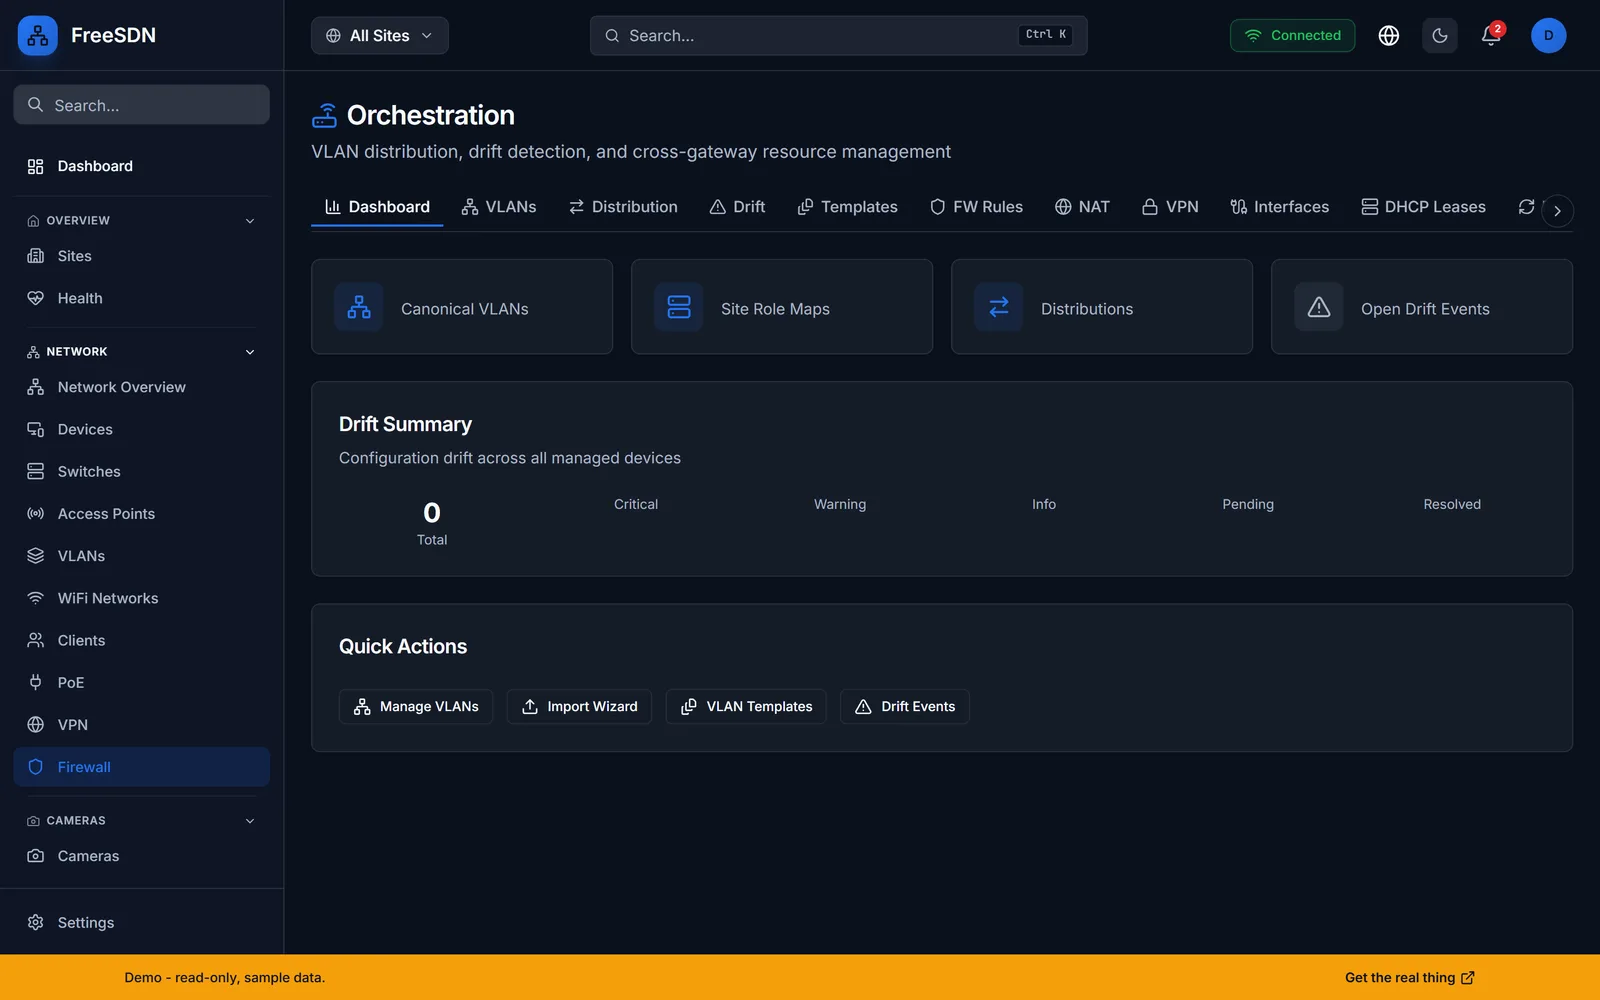Open the language globe icon in header

point(1388,35)
